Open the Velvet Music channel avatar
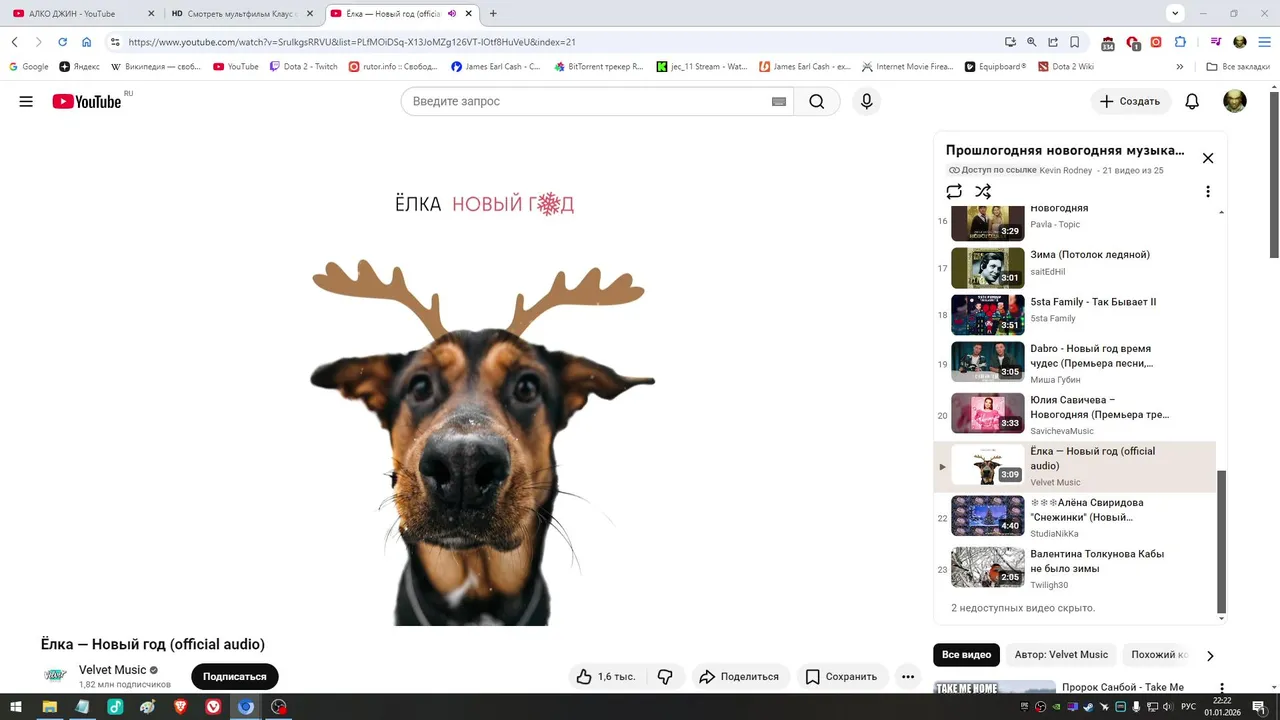The height and width of the screenshot is (720, 1280). (55, 676)
